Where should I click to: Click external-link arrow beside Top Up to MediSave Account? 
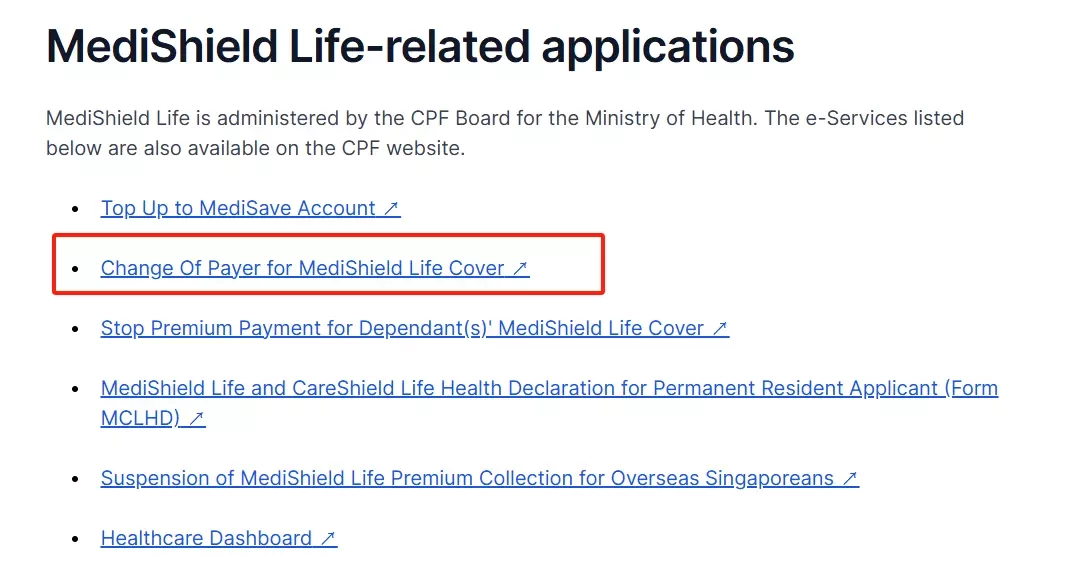(391, 208)
